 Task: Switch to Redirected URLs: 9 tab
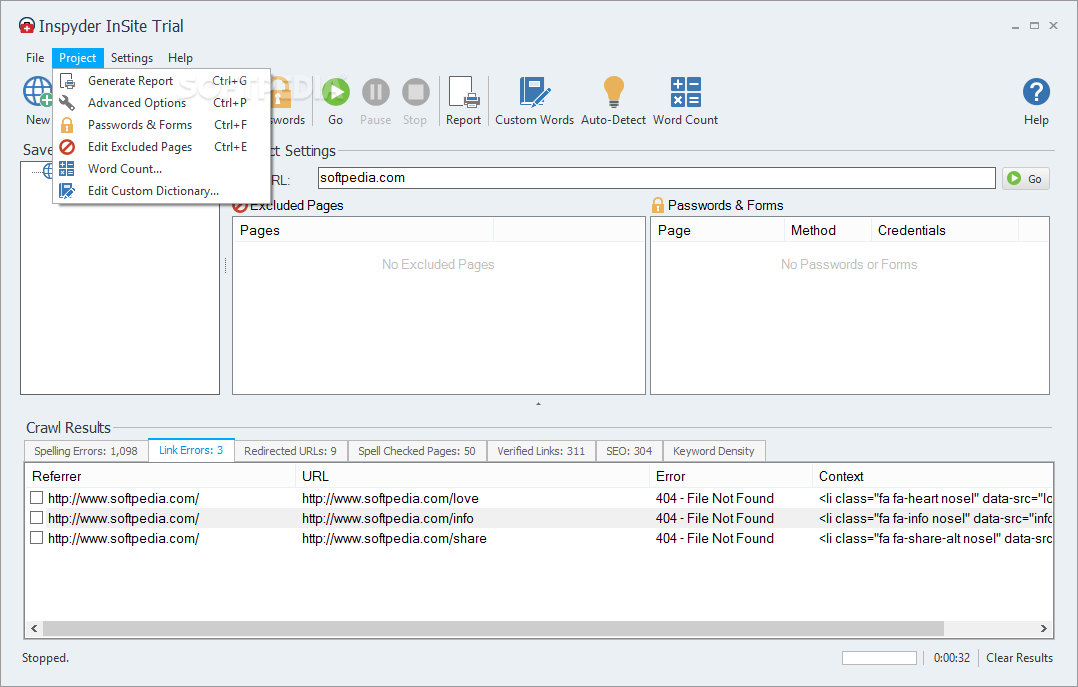pyautogui.click(x=290, y=451)
